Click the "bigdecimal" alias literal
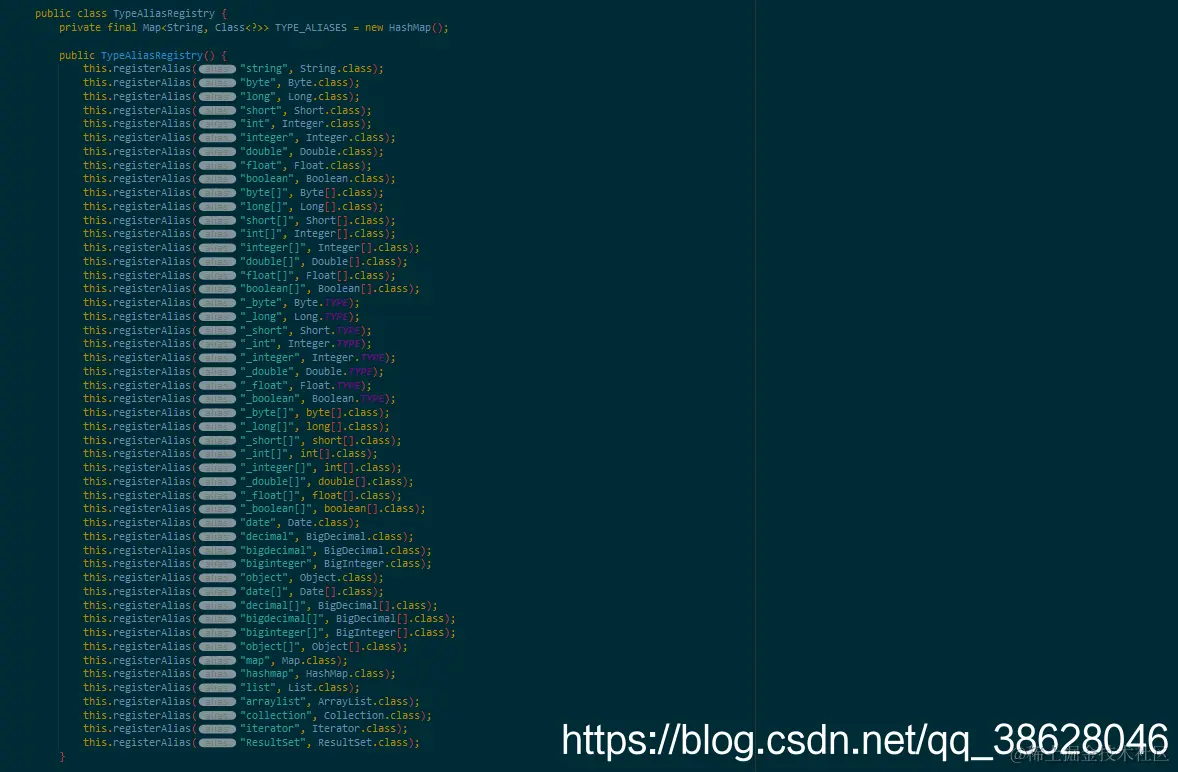The image size is (1178, 772). [276, 550]
